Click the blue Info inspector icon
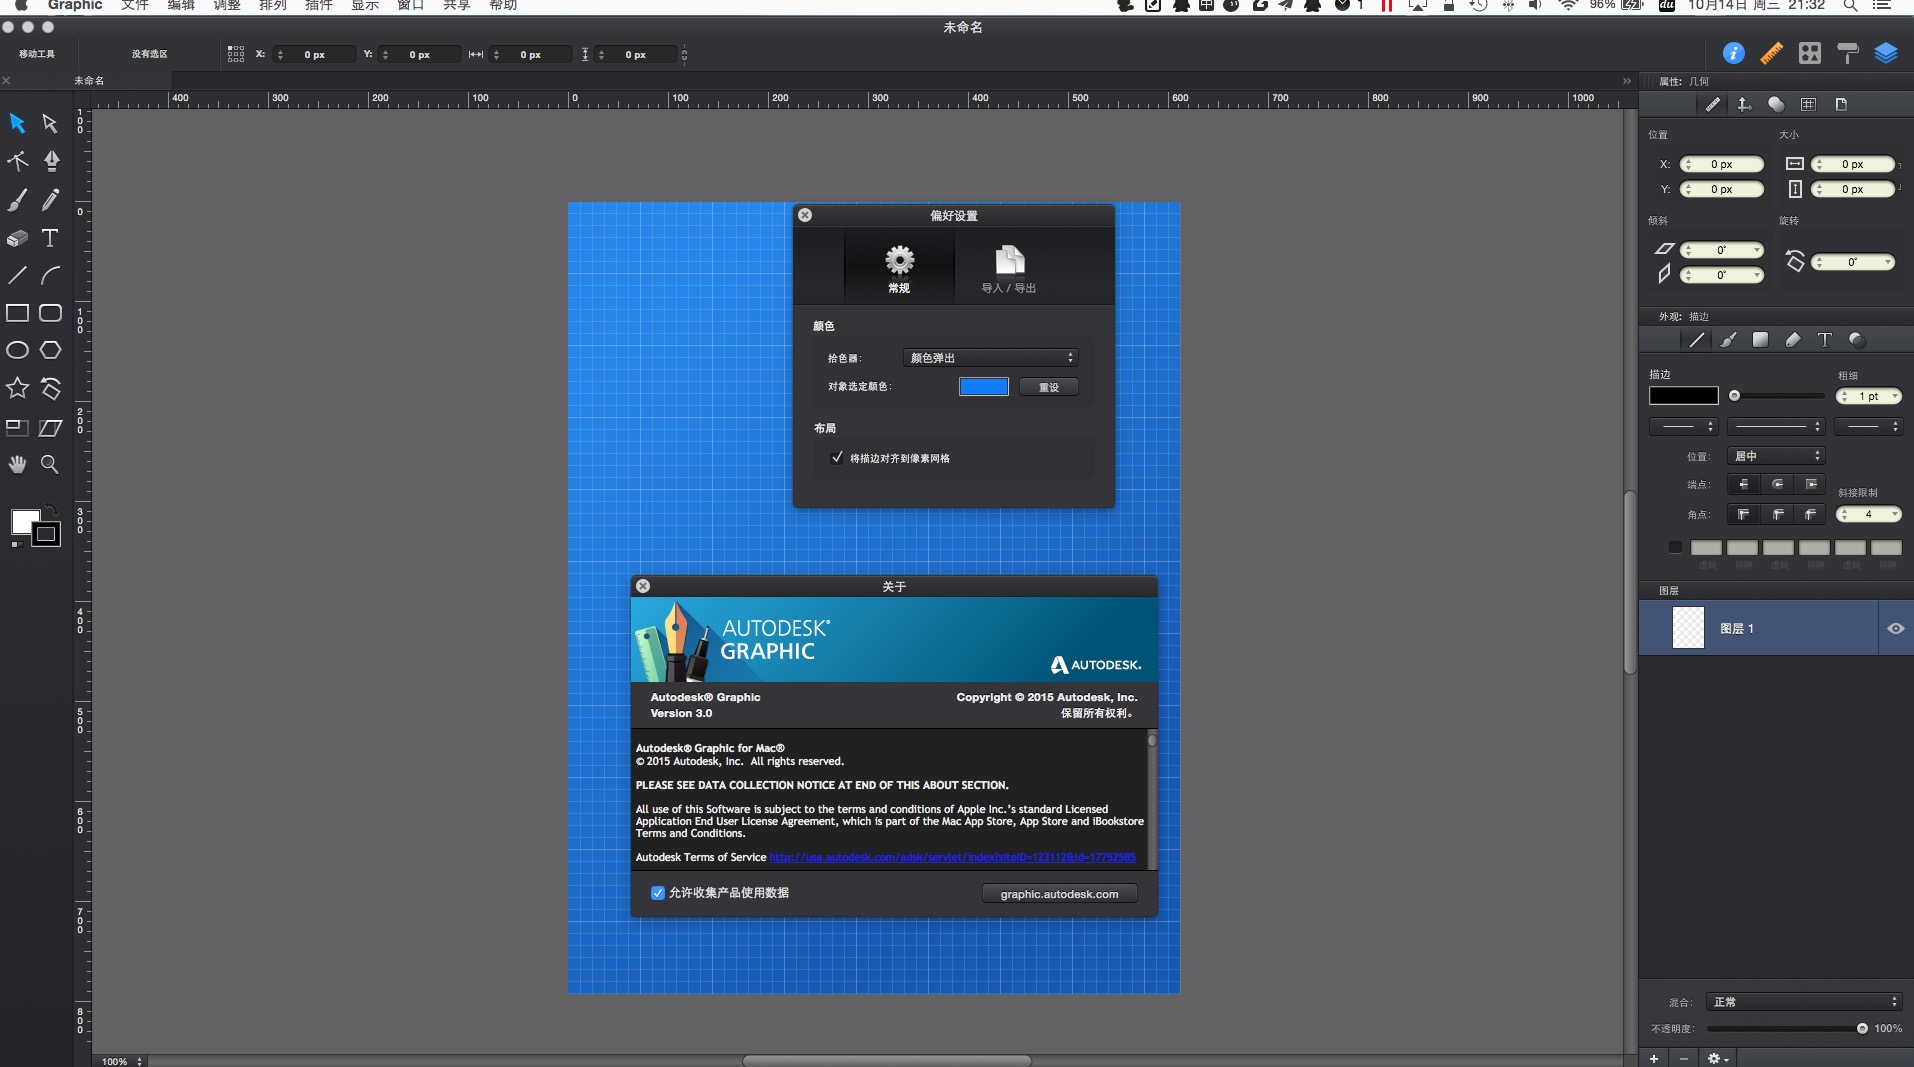This screenshot has height=1067, width=1914. click(x=1733, y=53)
